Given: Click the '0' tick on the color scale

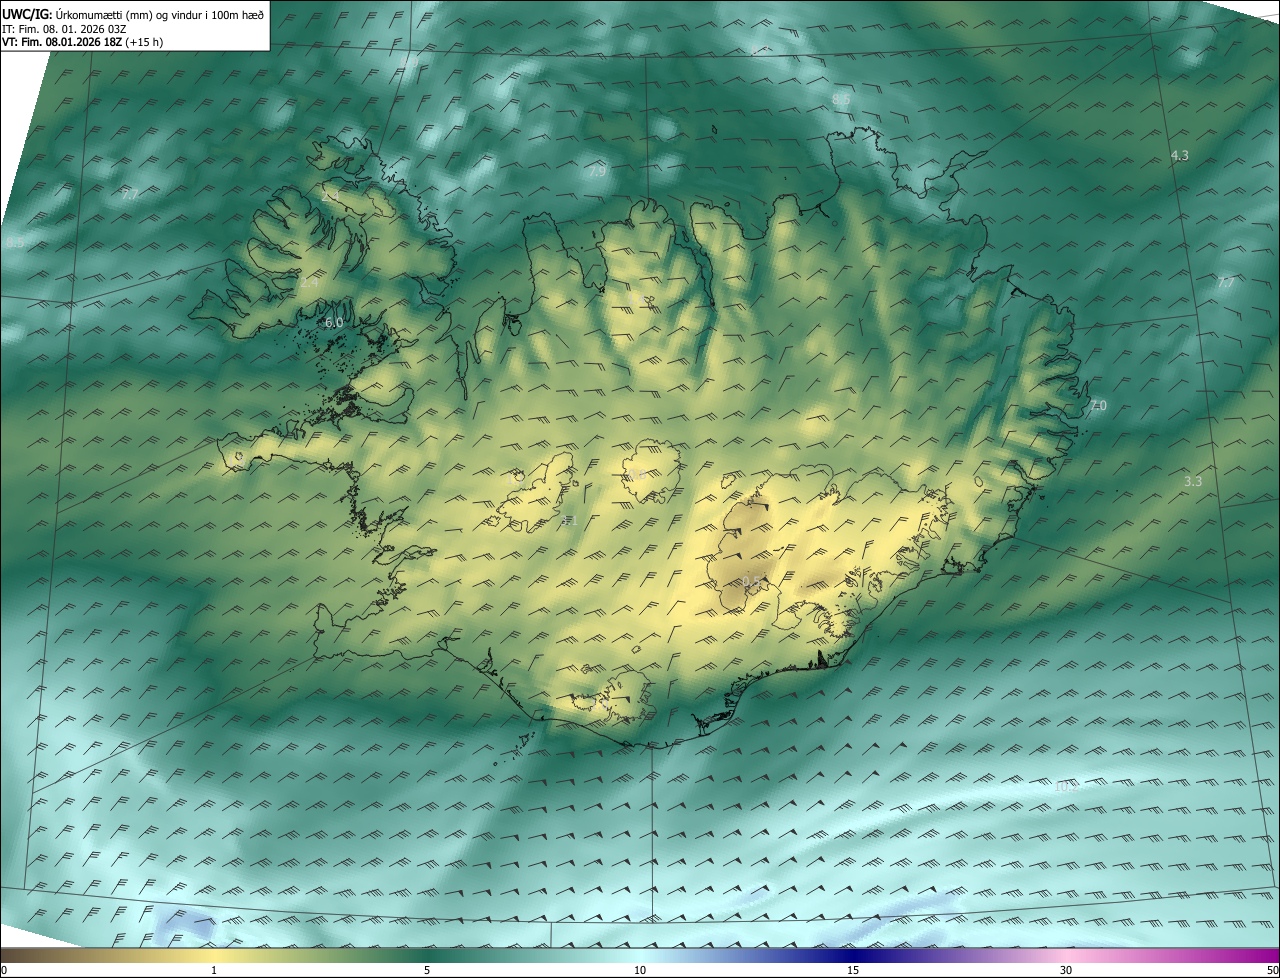Looking at the screenshot, I should [4, 970].
